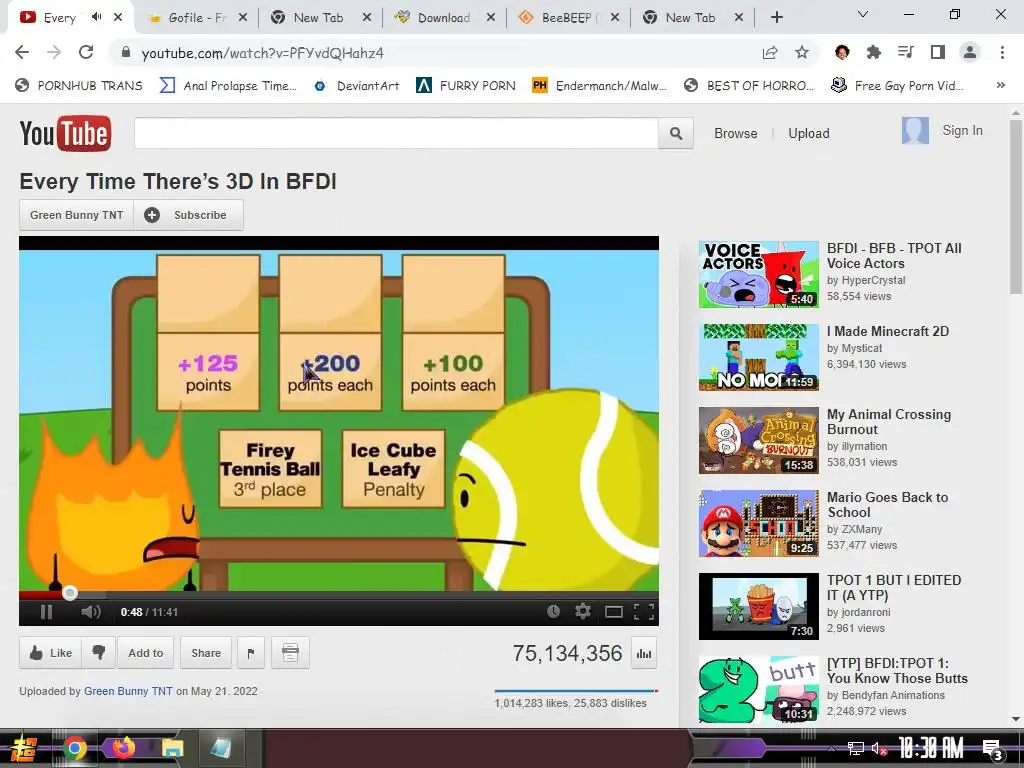The width and height of the screenshot is (1024, 768).
Task: Open the DeviantArt bookmark
Action: coord(357,86)
